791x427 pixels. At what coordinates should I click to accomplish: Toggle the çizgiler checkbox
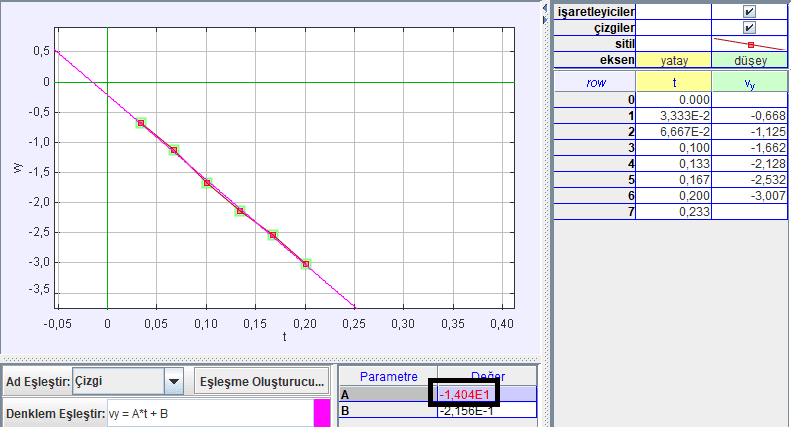click(749, 28)
